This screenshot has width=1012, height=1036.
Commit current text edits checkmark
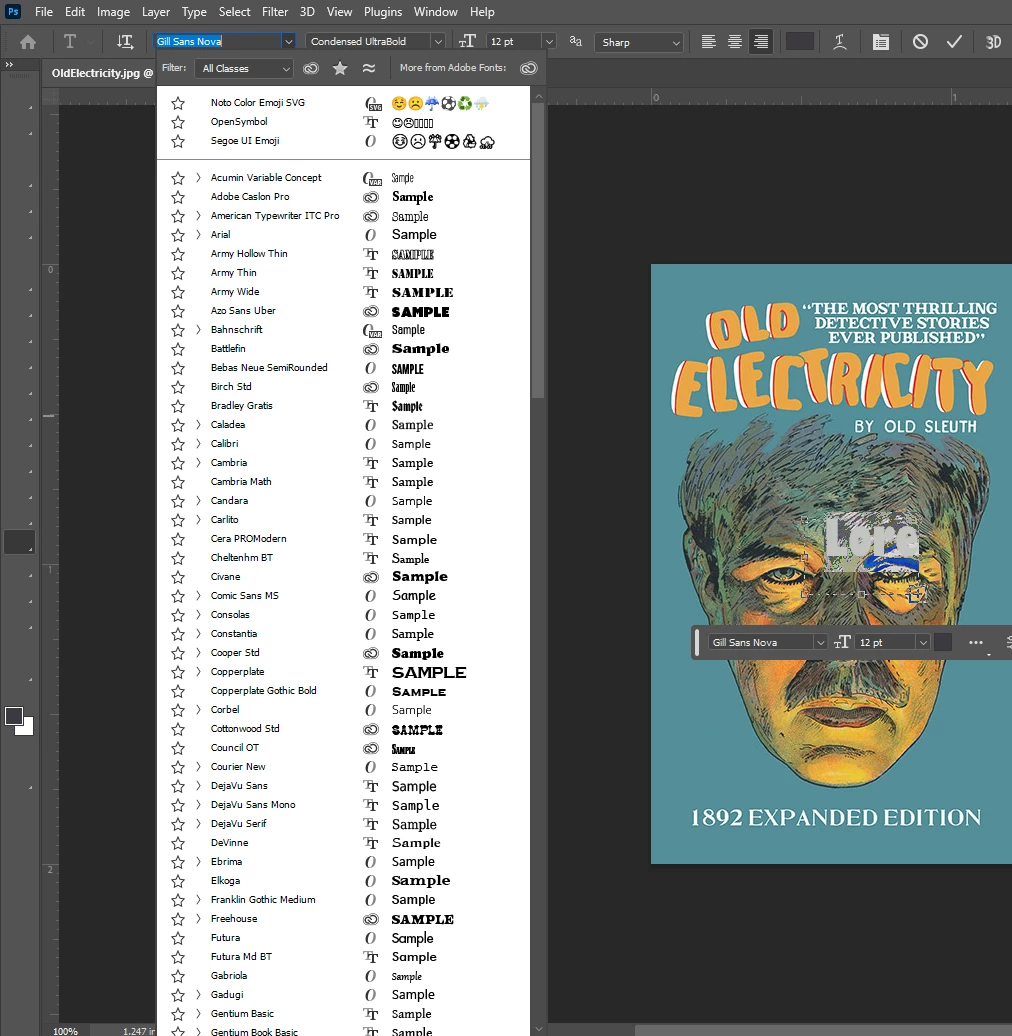coord(954,42)
